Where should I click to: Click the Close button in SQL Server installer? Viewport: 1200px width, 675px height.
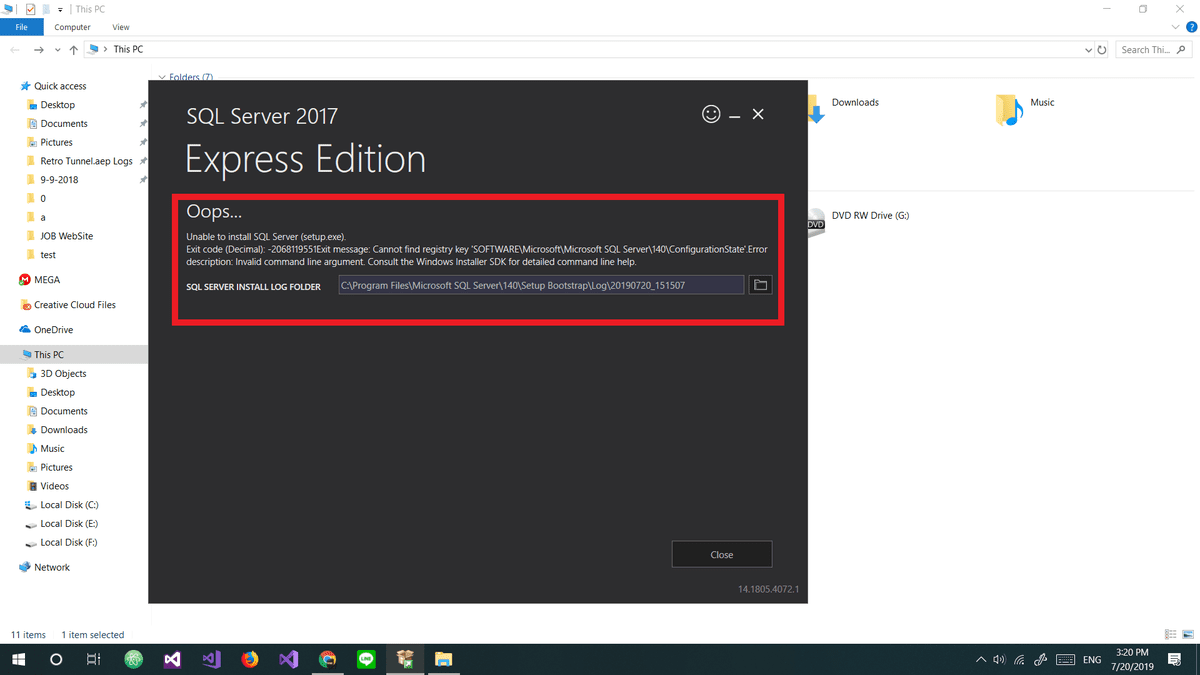click(x=721, y=554)
